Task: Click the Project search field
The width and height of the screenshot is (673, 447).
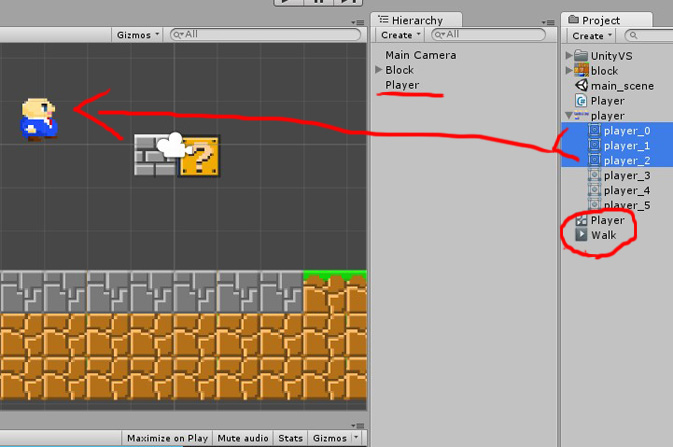Action: click(x=648, y=36)
